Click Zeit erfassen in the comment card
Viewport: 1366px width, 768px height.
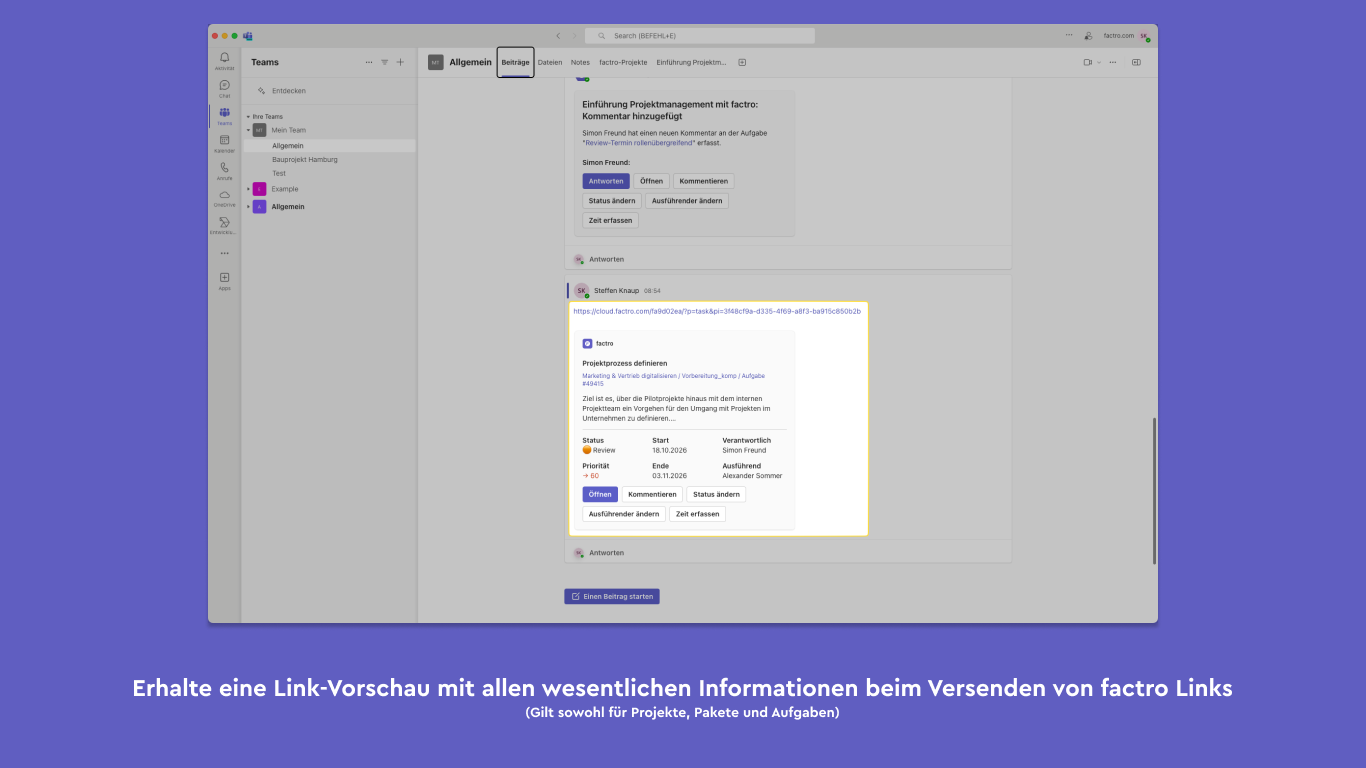coord(610,220)
